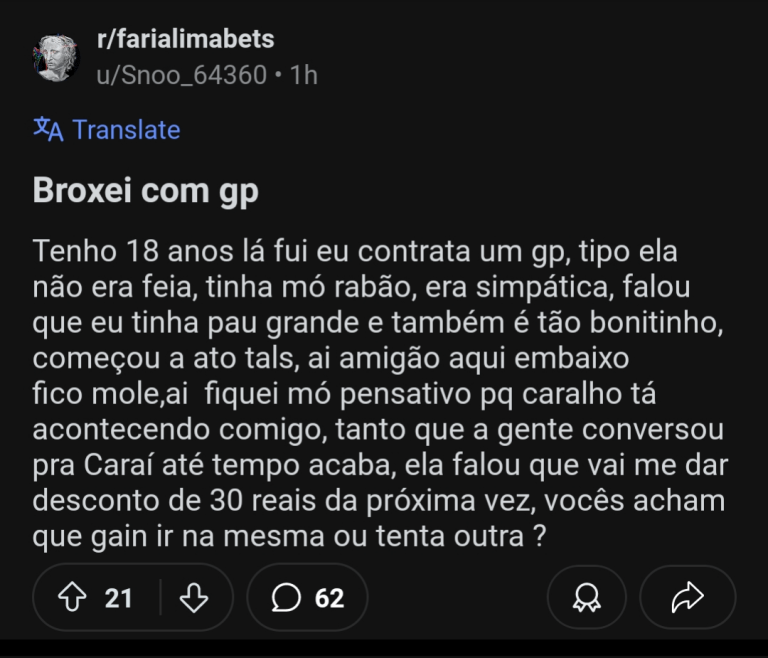
Task: Open comments via the speech bubble icon
Action: click(x=287, y=597)
